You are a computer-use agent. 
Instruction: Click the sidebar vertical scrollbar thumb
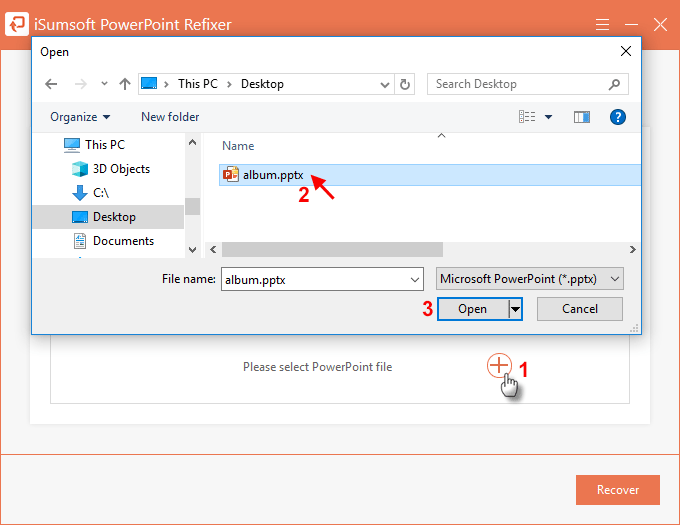(193, 206)
